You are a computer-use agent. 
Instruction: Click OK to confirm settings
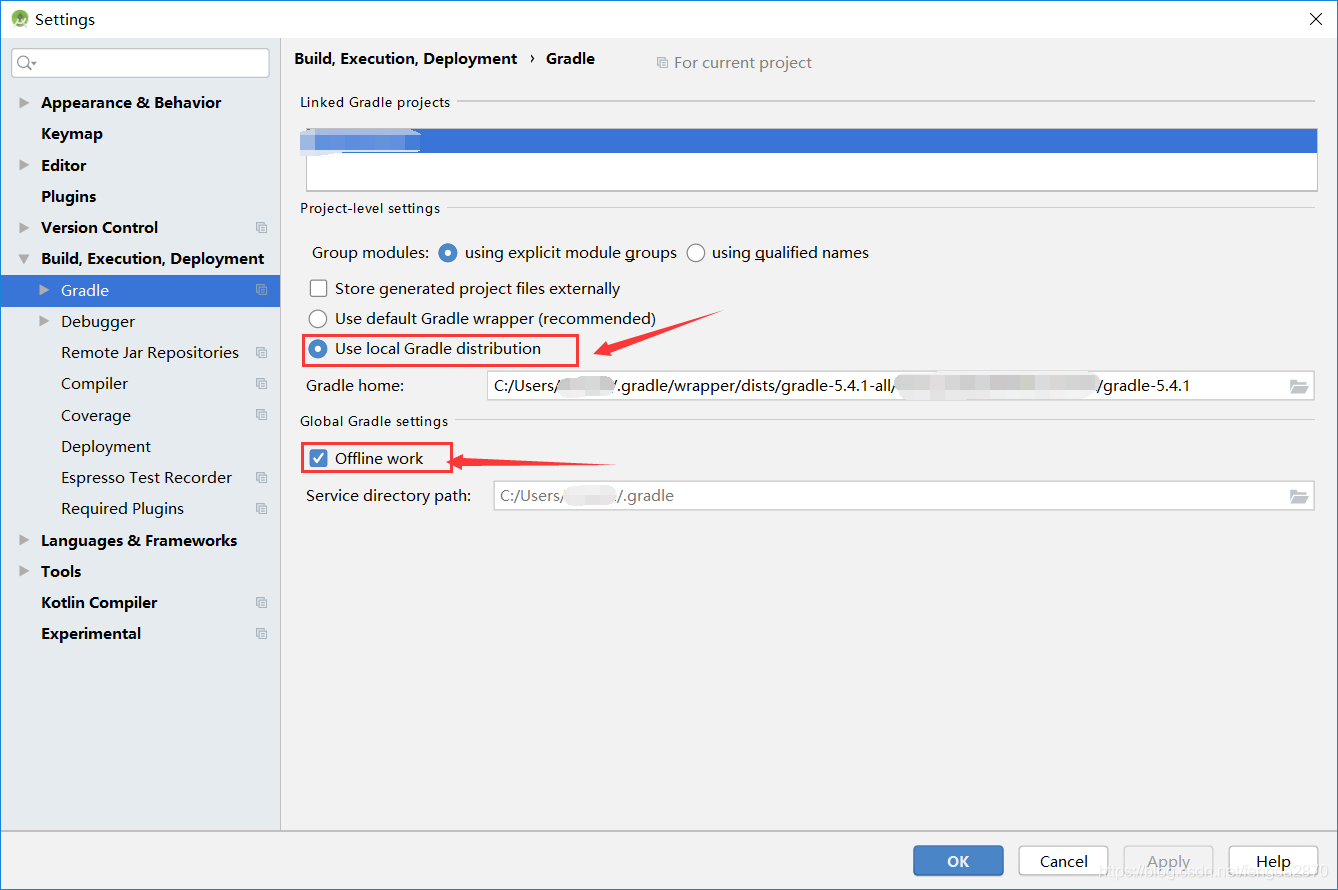pos(958,861)
